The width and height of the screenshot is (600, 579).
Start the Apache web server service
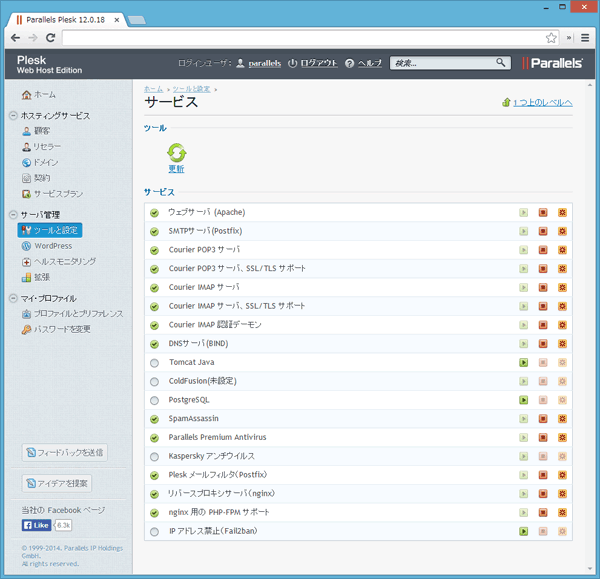[523, 212]
